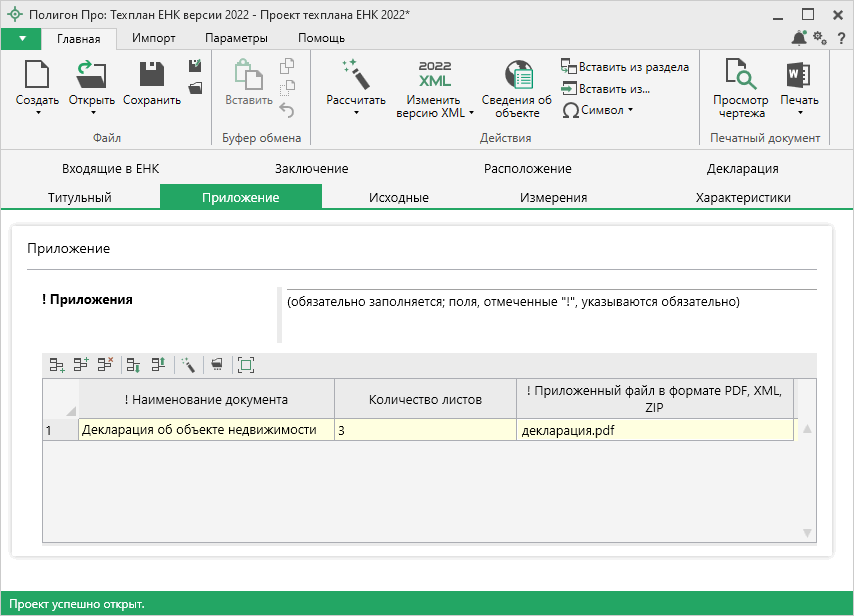
Task: Open Сведения об объекте
Action: coord(517,76)
